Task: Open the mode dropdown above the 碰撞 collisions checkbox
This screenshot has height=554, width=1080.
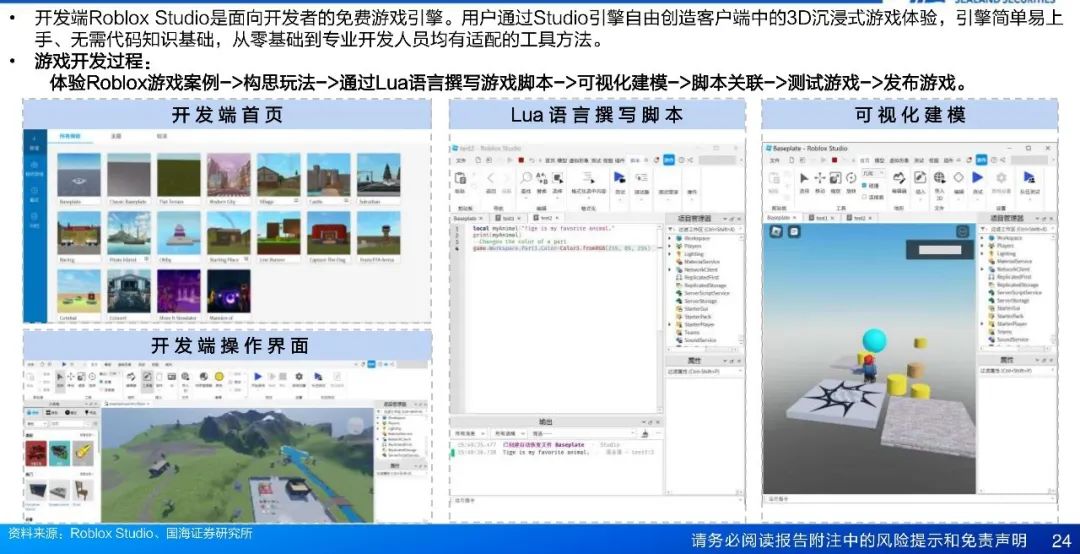Action: (x=873, y=173)
